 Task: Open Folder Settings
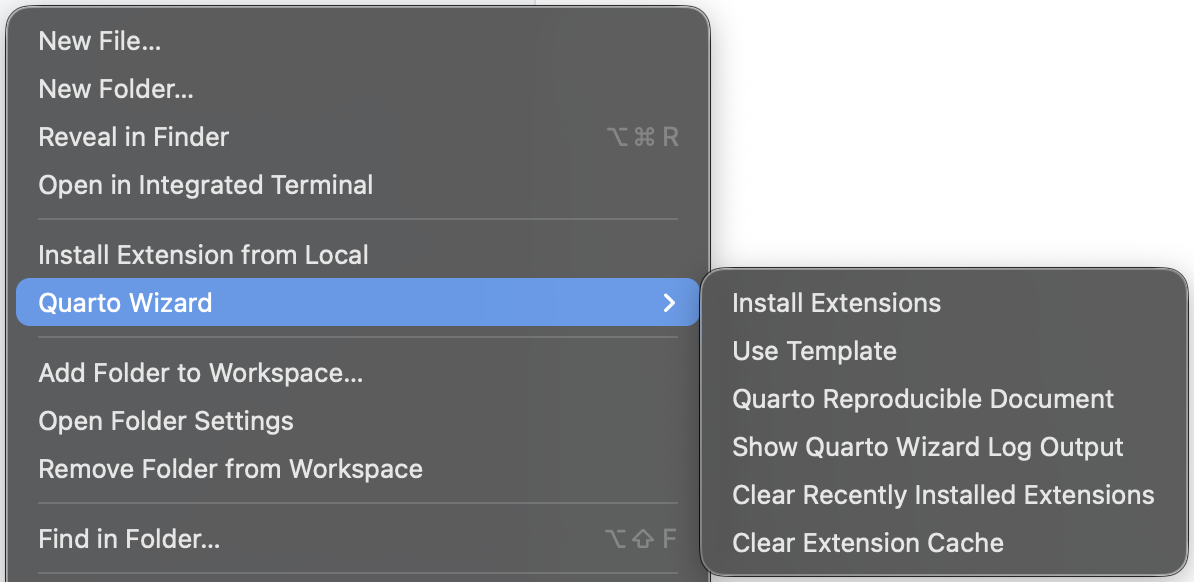pyautogui.click(x=165, y=420)
